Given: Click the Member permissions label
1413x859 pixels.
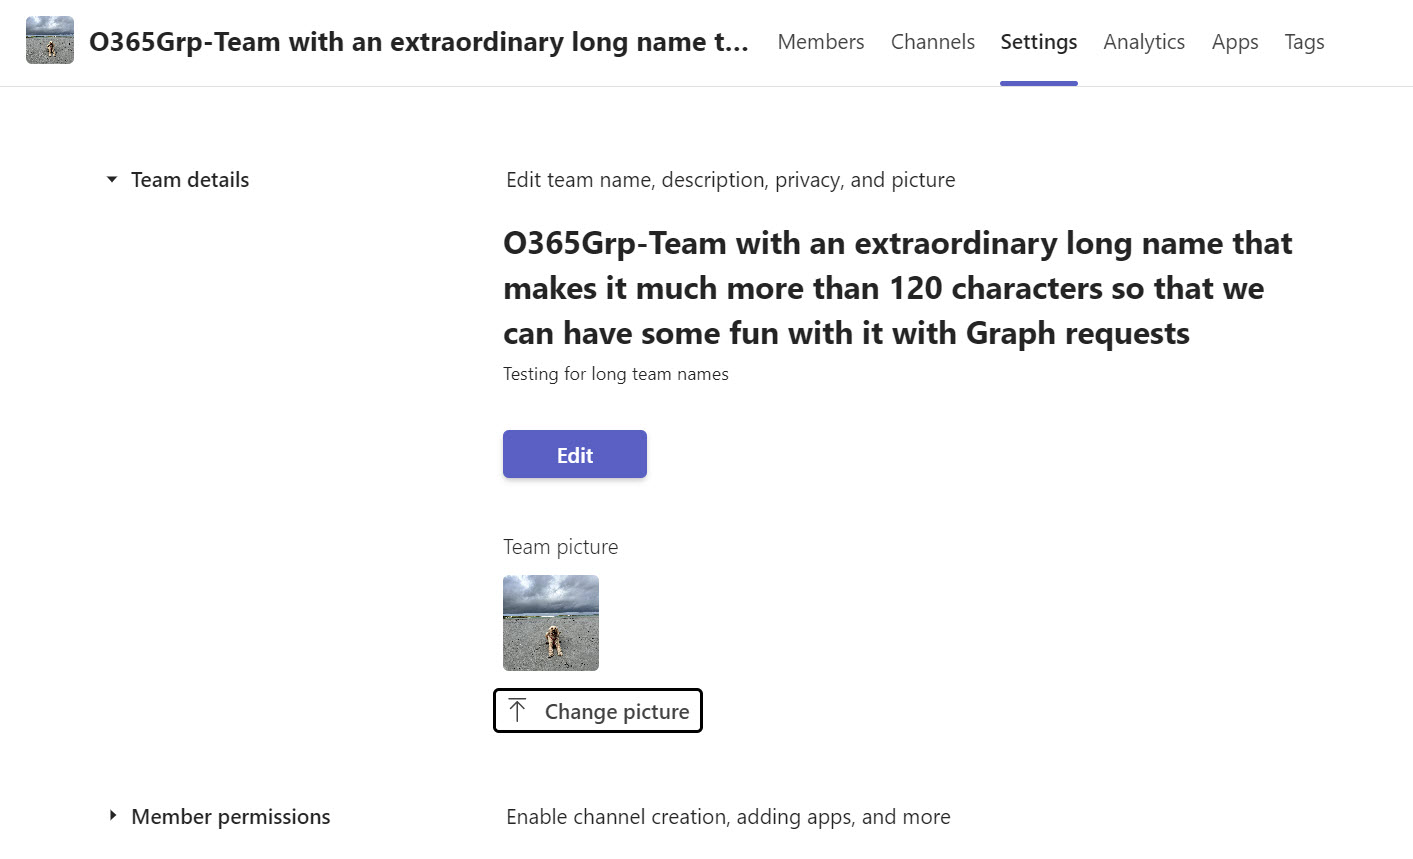Looking at the screenshot, I should click(231, 816).
